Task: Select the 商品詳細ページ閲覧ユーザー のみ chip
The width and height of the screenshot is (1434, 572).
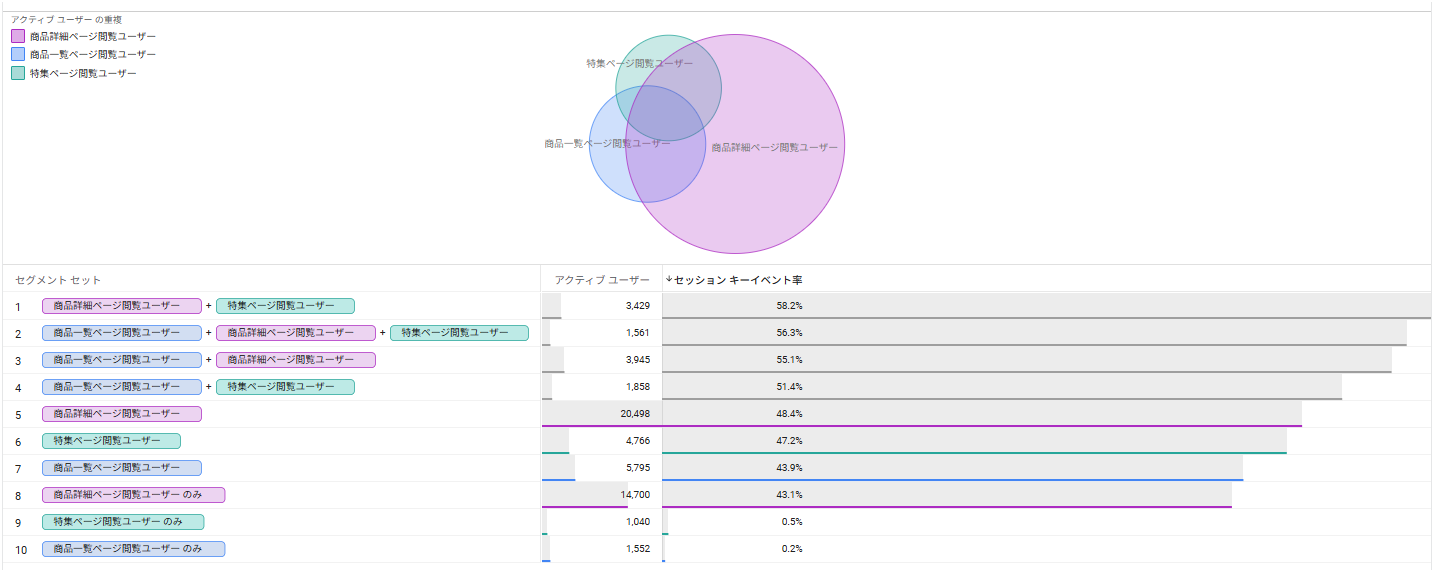Action: click(133, 495)
